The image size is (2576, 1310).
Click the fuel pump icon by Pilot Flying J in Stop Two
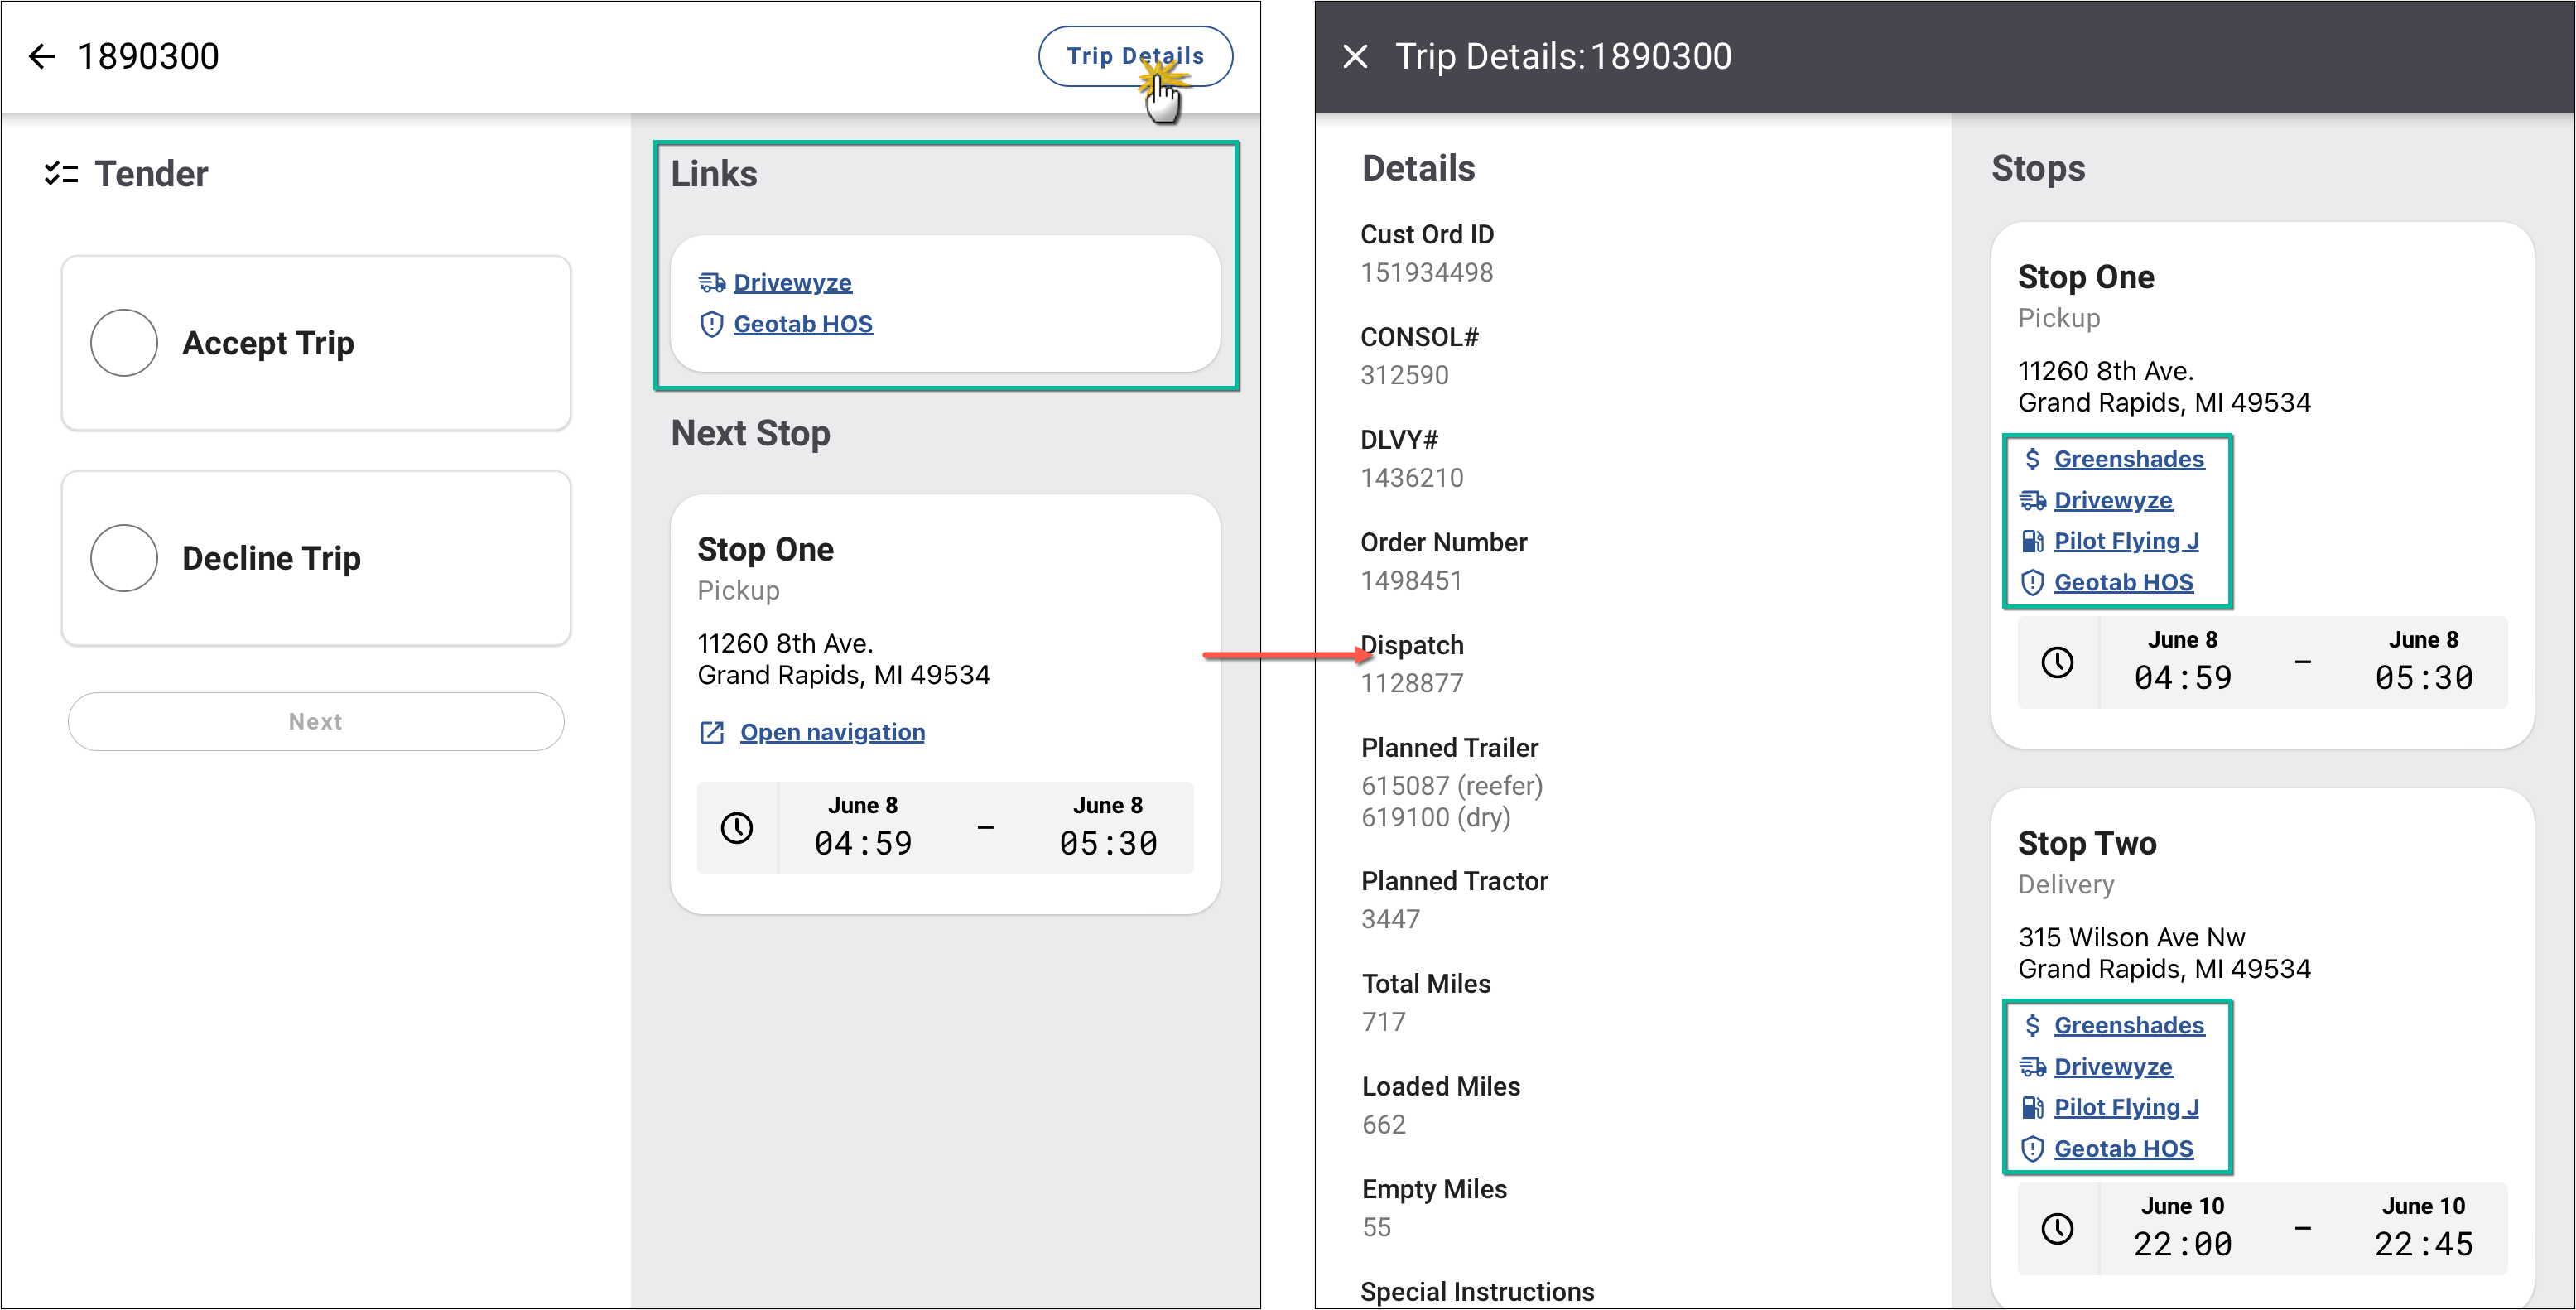[2032, 1108]
